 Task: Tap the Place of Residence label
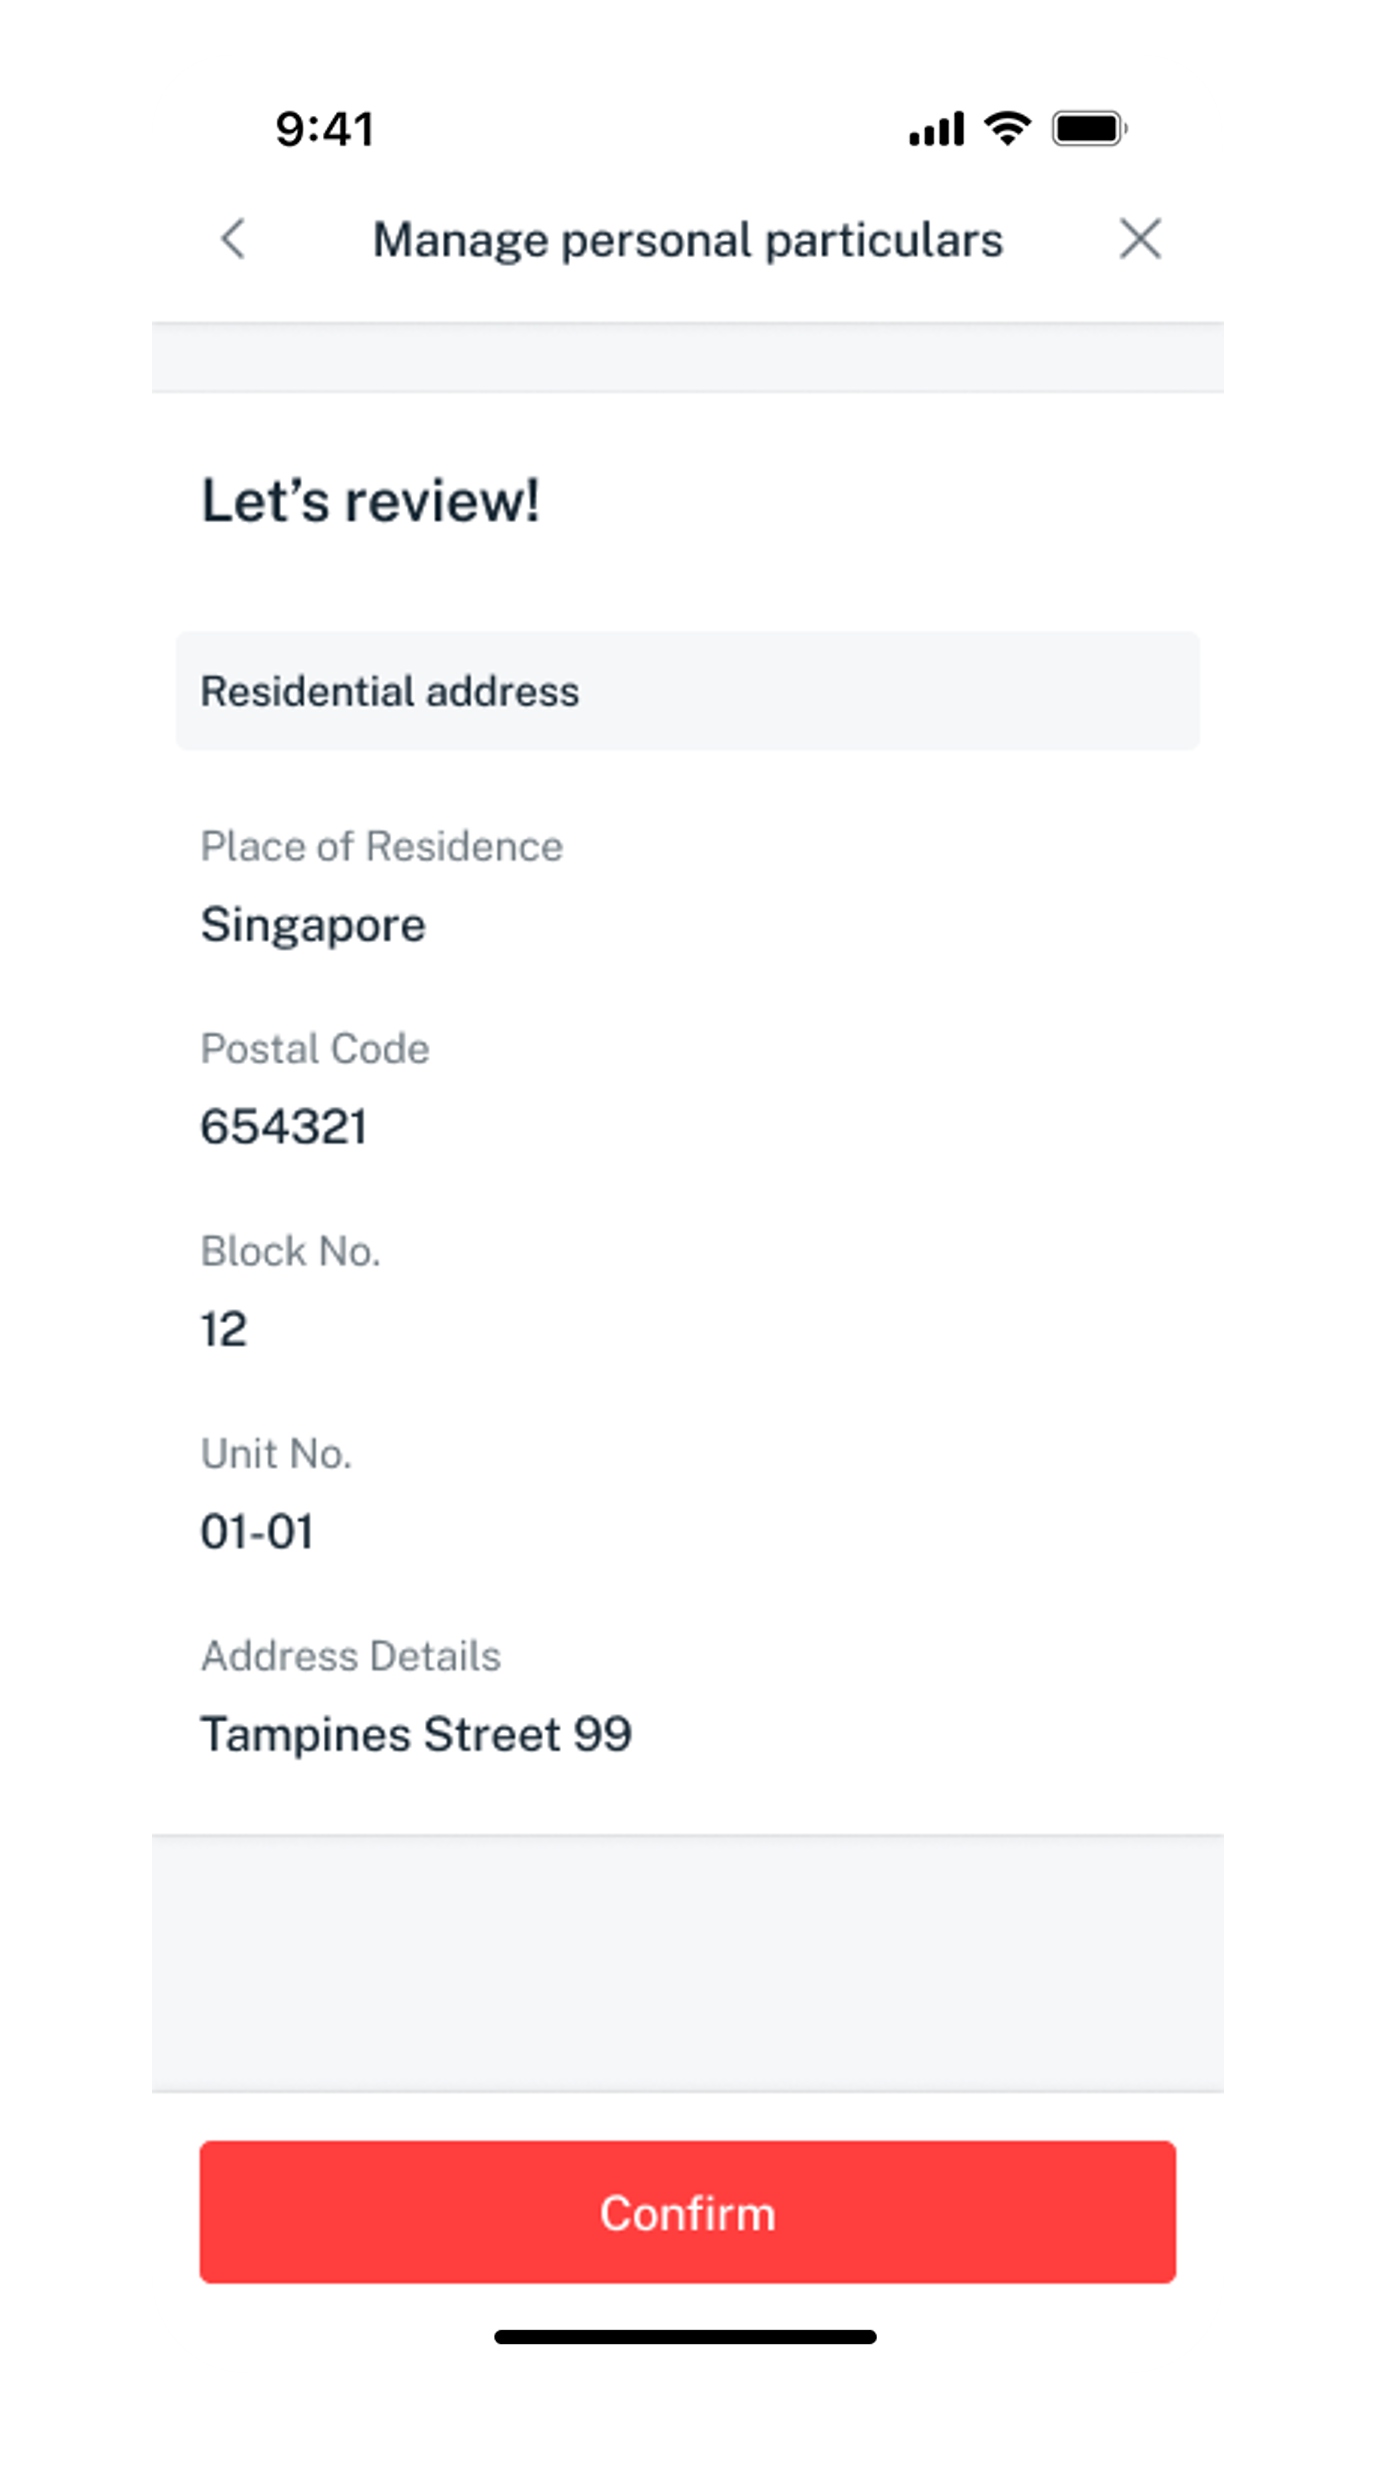pyautogui.click(x=381, y=846)
